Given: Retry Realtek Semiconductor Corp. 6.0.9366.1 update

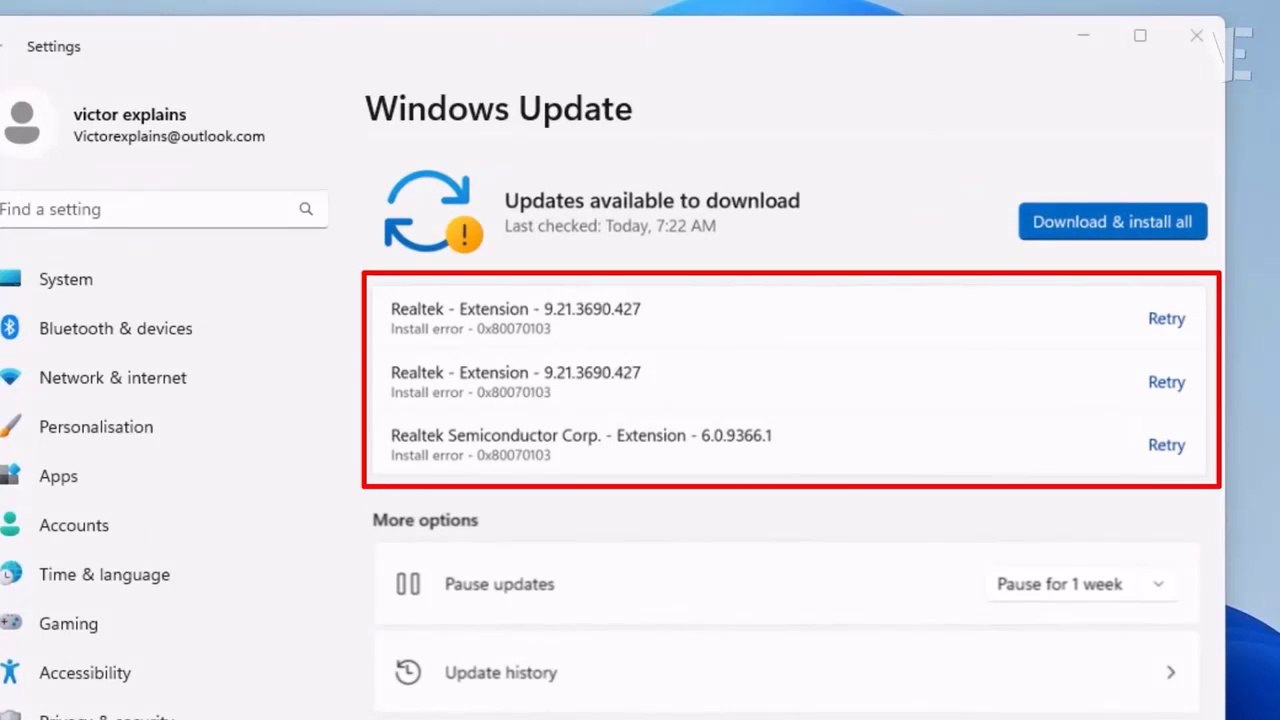Looking at the screenshot, I should [1166, 445].
